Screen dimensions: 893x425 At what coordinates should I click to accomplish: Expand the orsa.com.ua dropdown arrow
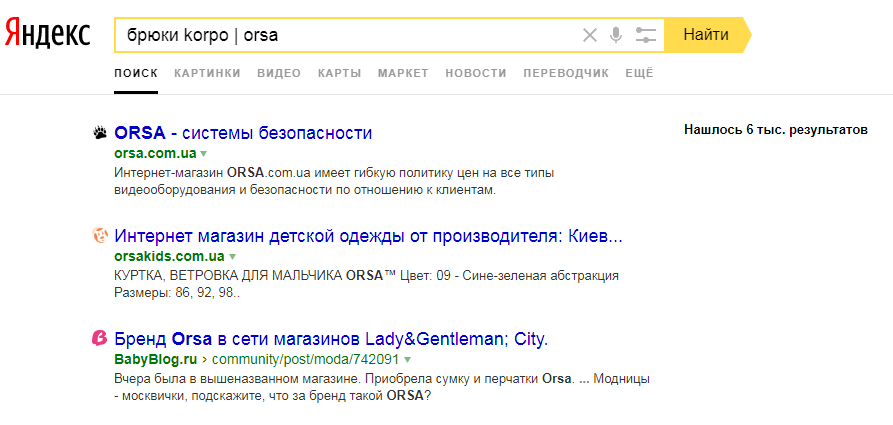click(203, 154)
